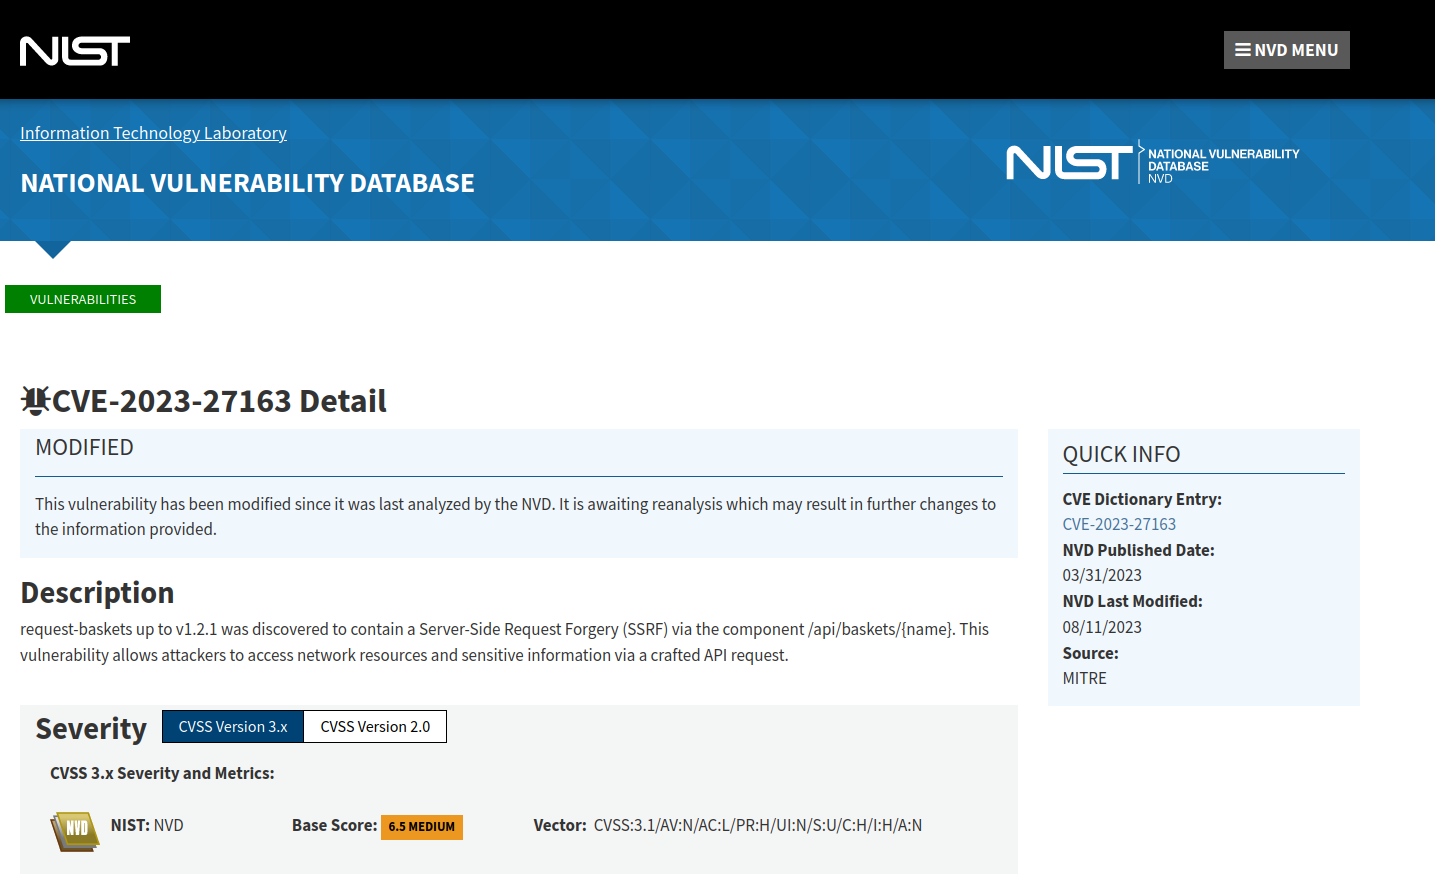Click the CVSS:3.1 vector string text
This screenshot has height=874, width=1435.
click(x=758, y=825)
